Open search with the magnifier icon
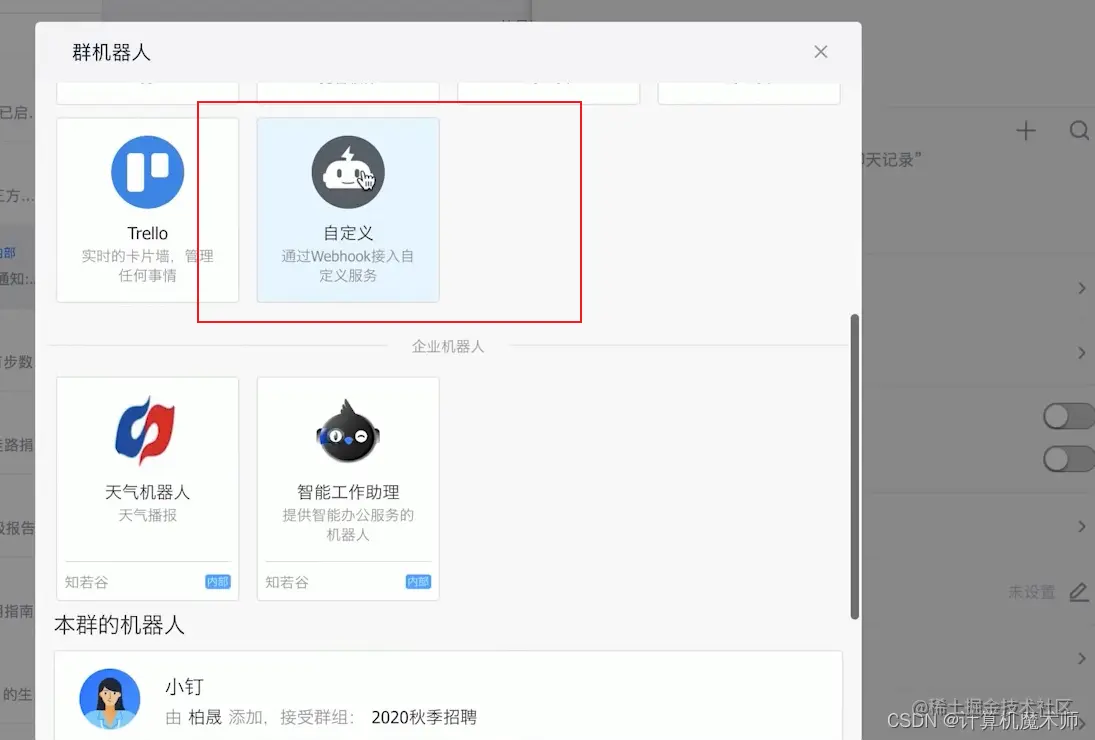 (x=1078, y=130)
